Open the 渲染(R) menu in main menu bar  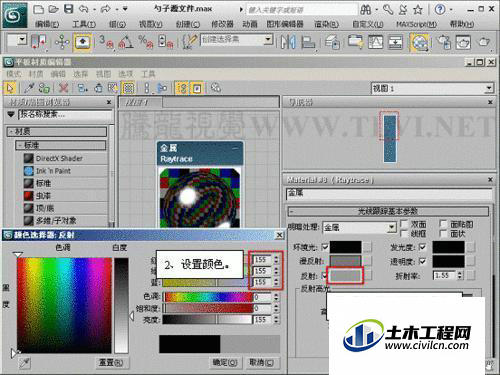pos(326,24)
